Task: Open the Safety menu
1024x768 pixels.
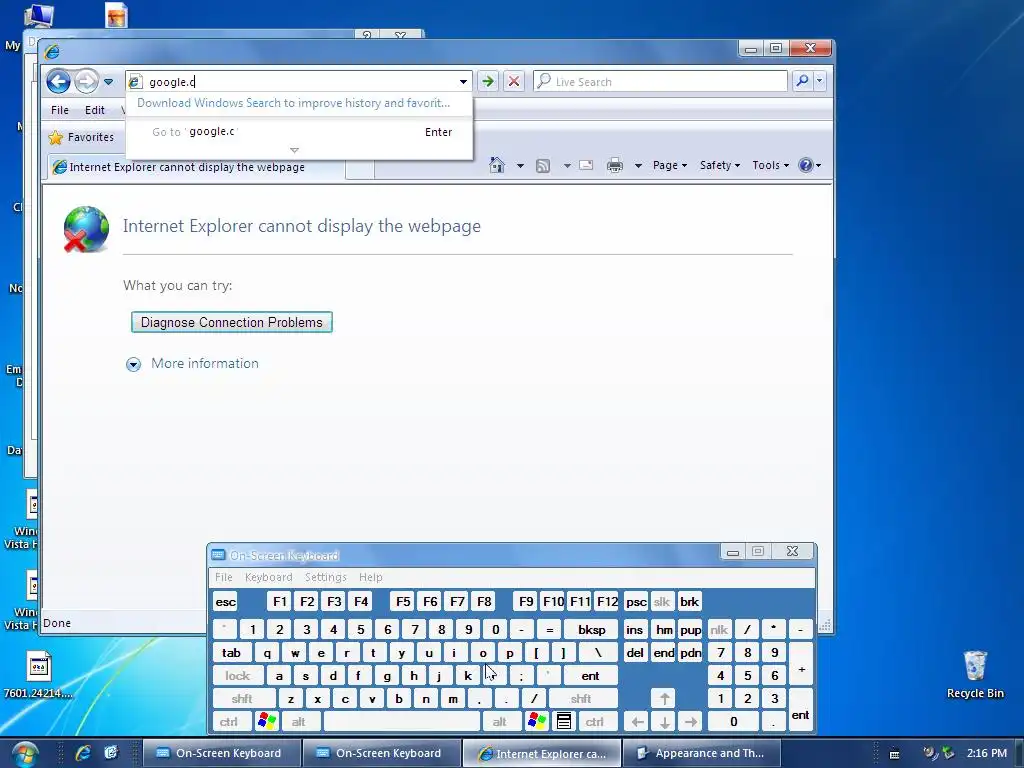Action: point(720,165)
